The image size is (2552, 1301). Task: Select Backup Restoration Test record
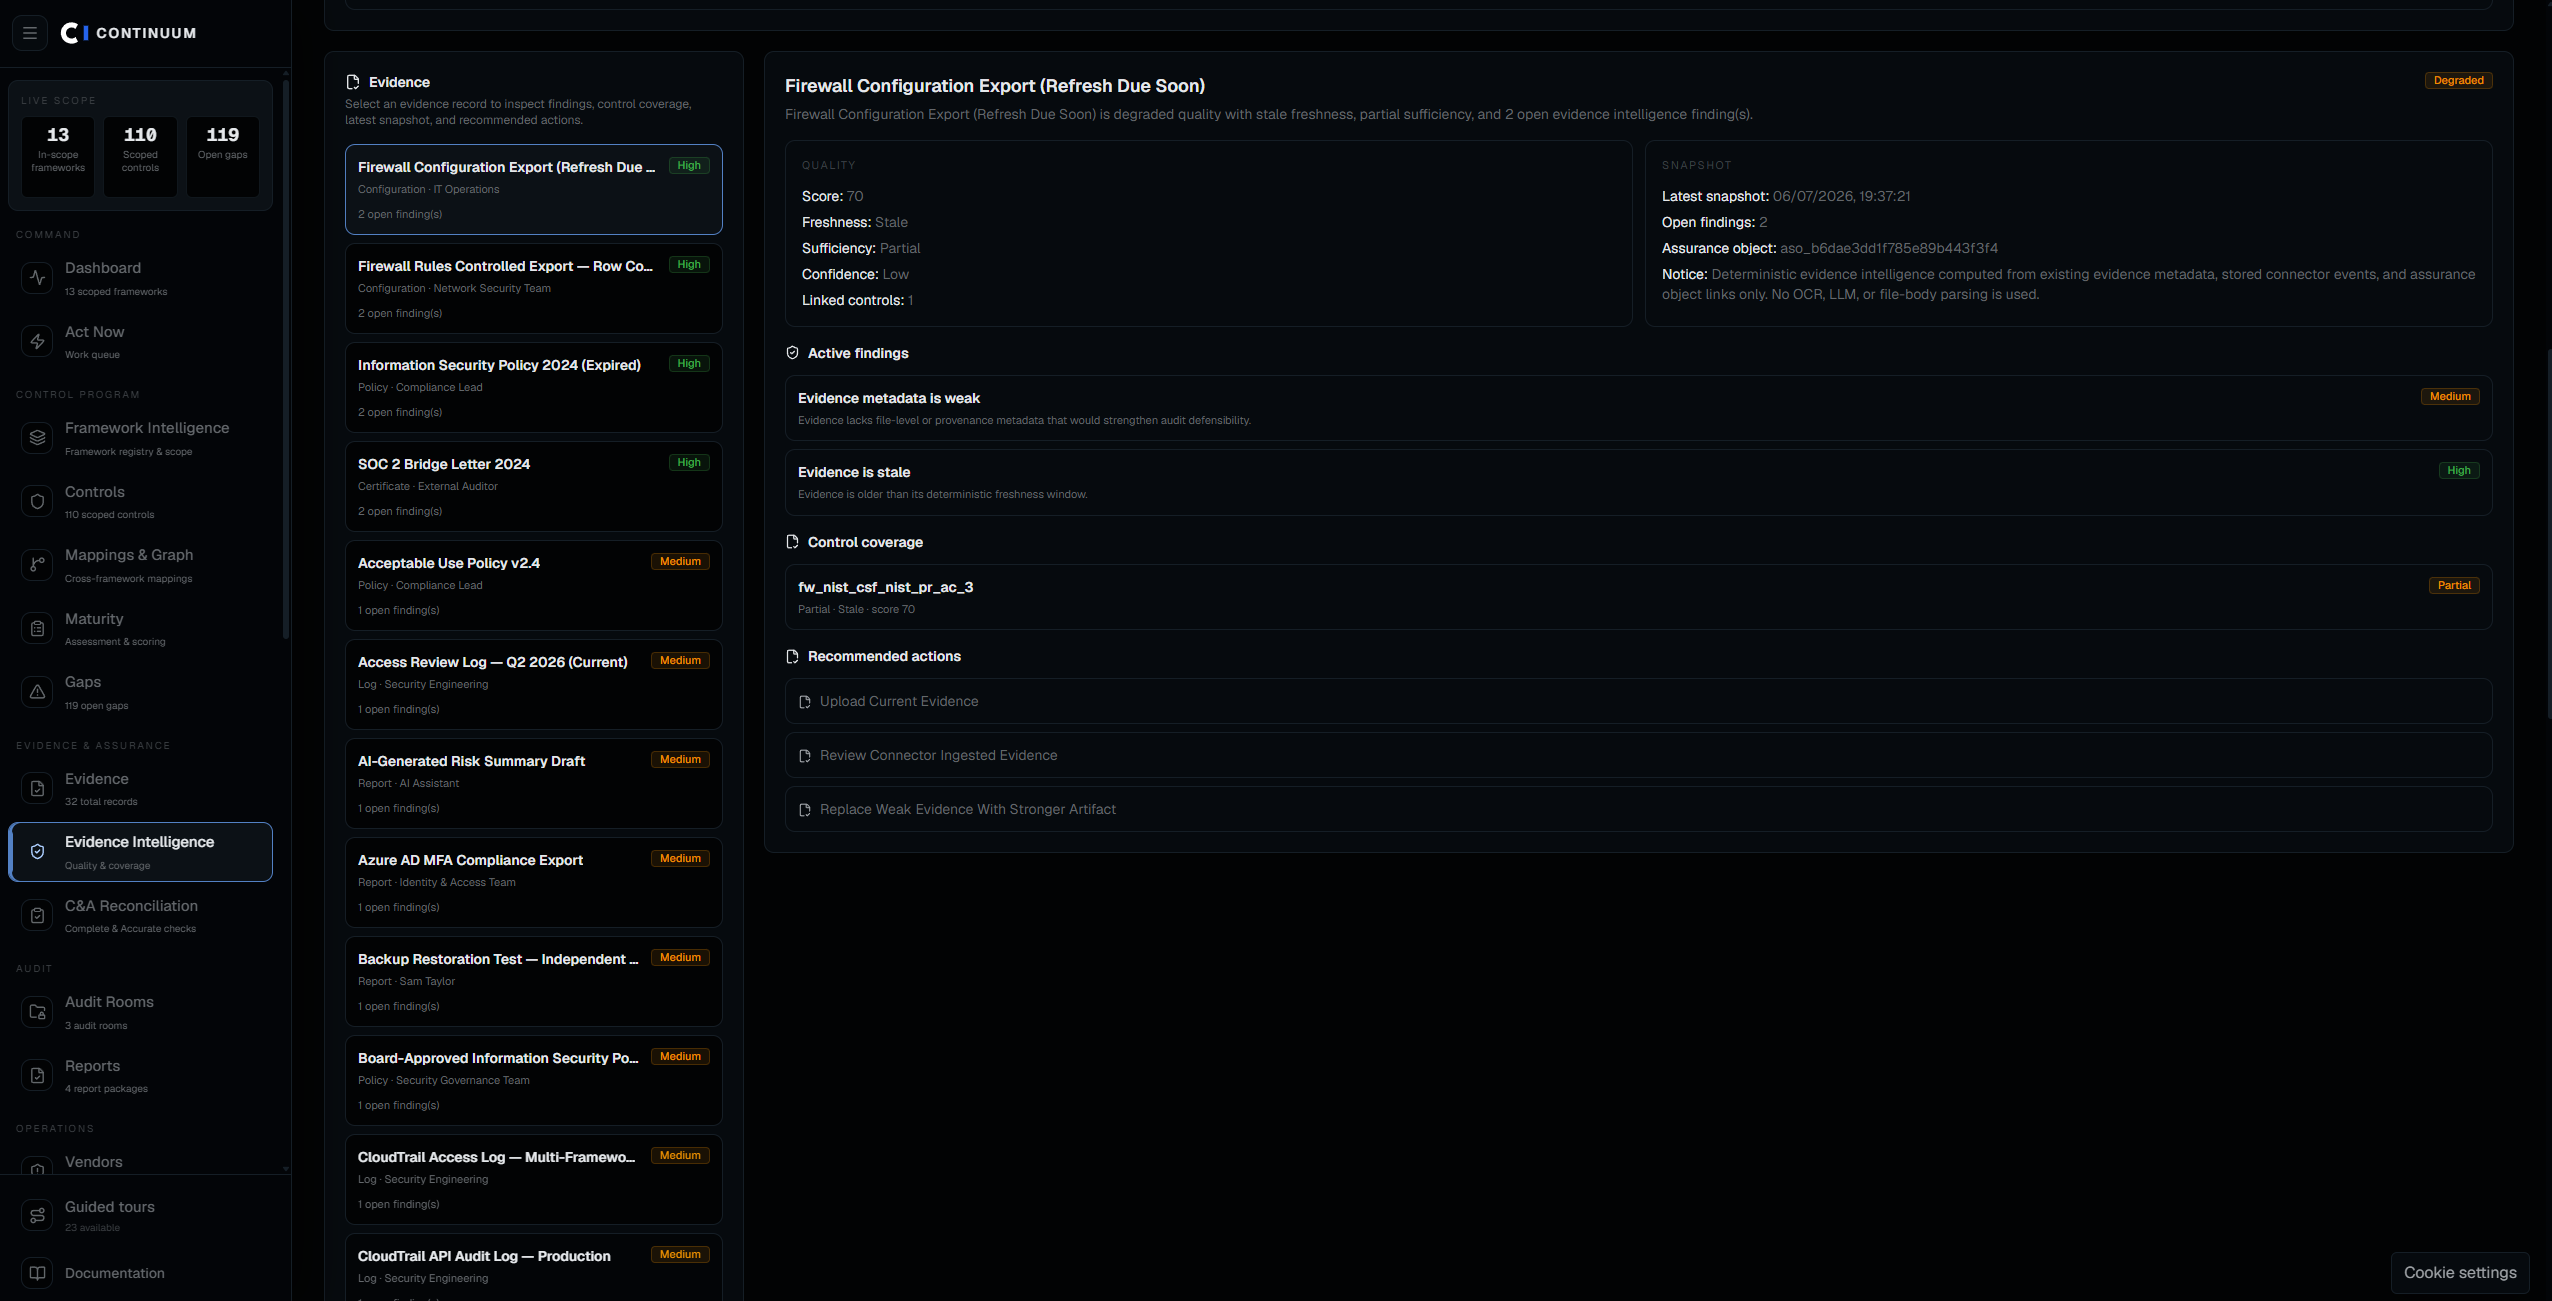tap(534, 982)
